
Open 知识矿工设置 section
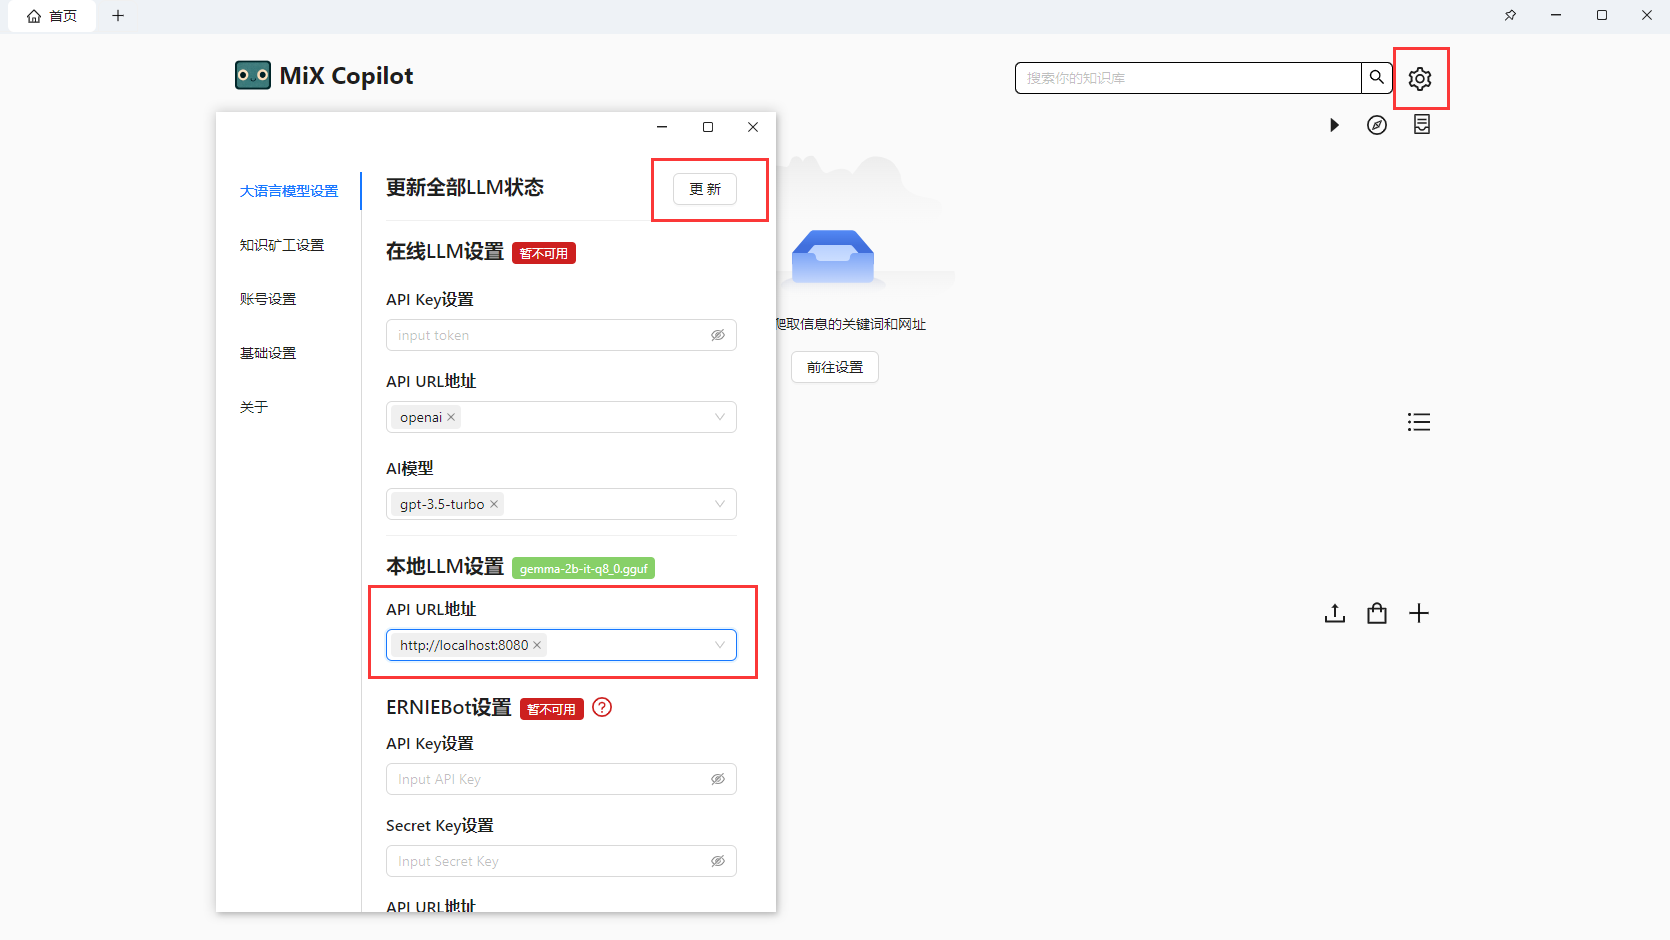282,245
